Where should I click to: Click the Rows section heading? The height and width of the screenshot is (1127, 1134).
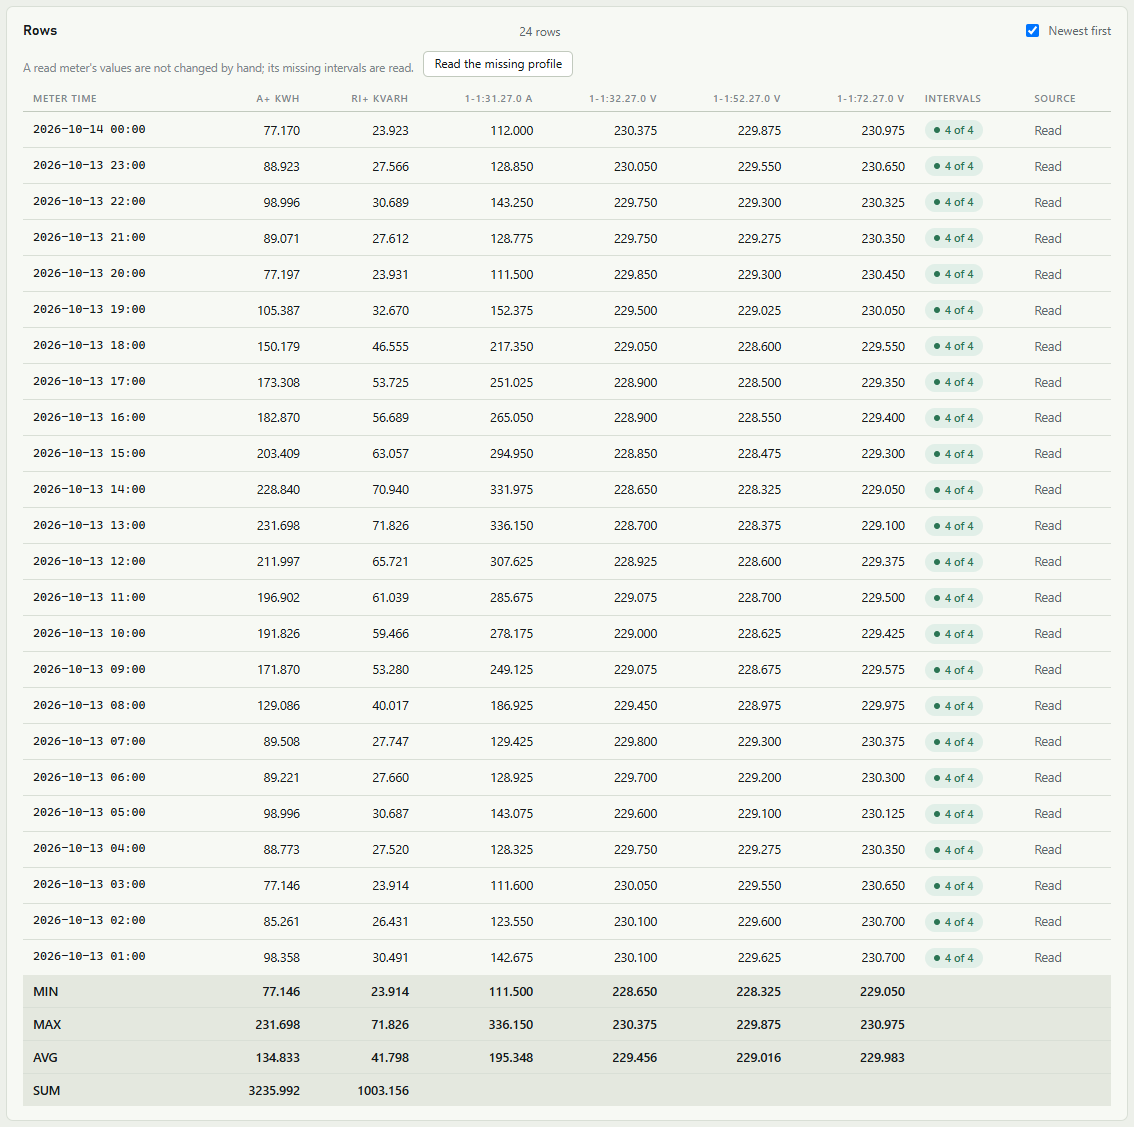pyautogui.click(x=40, y=30)
